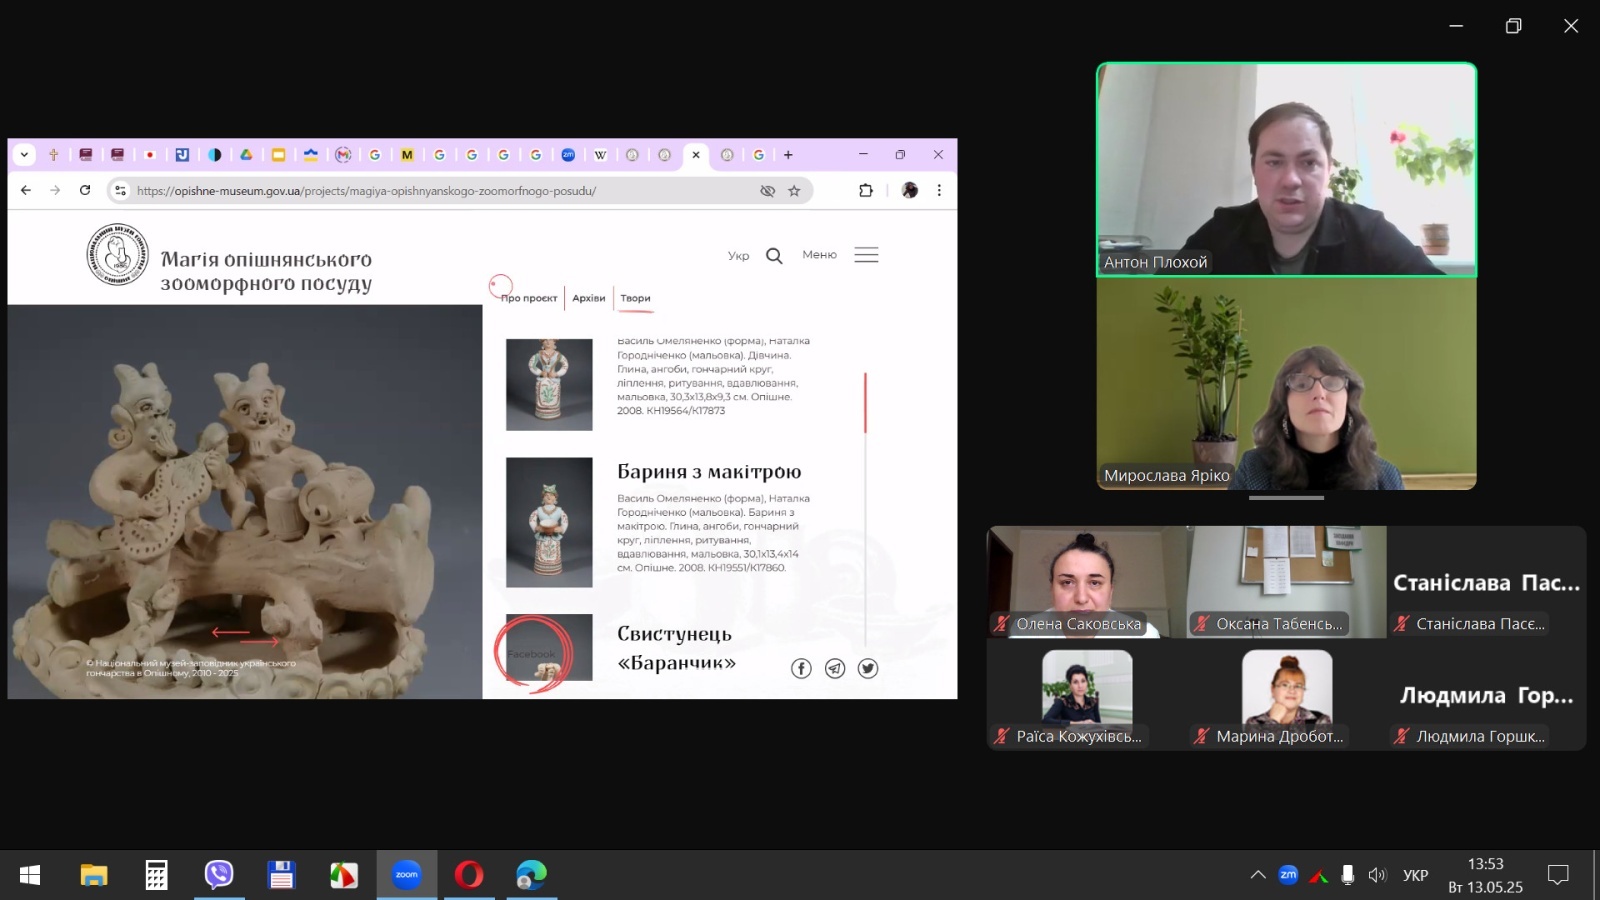
Task: Open Zoom app from taskbar
Action: point(407,875)
